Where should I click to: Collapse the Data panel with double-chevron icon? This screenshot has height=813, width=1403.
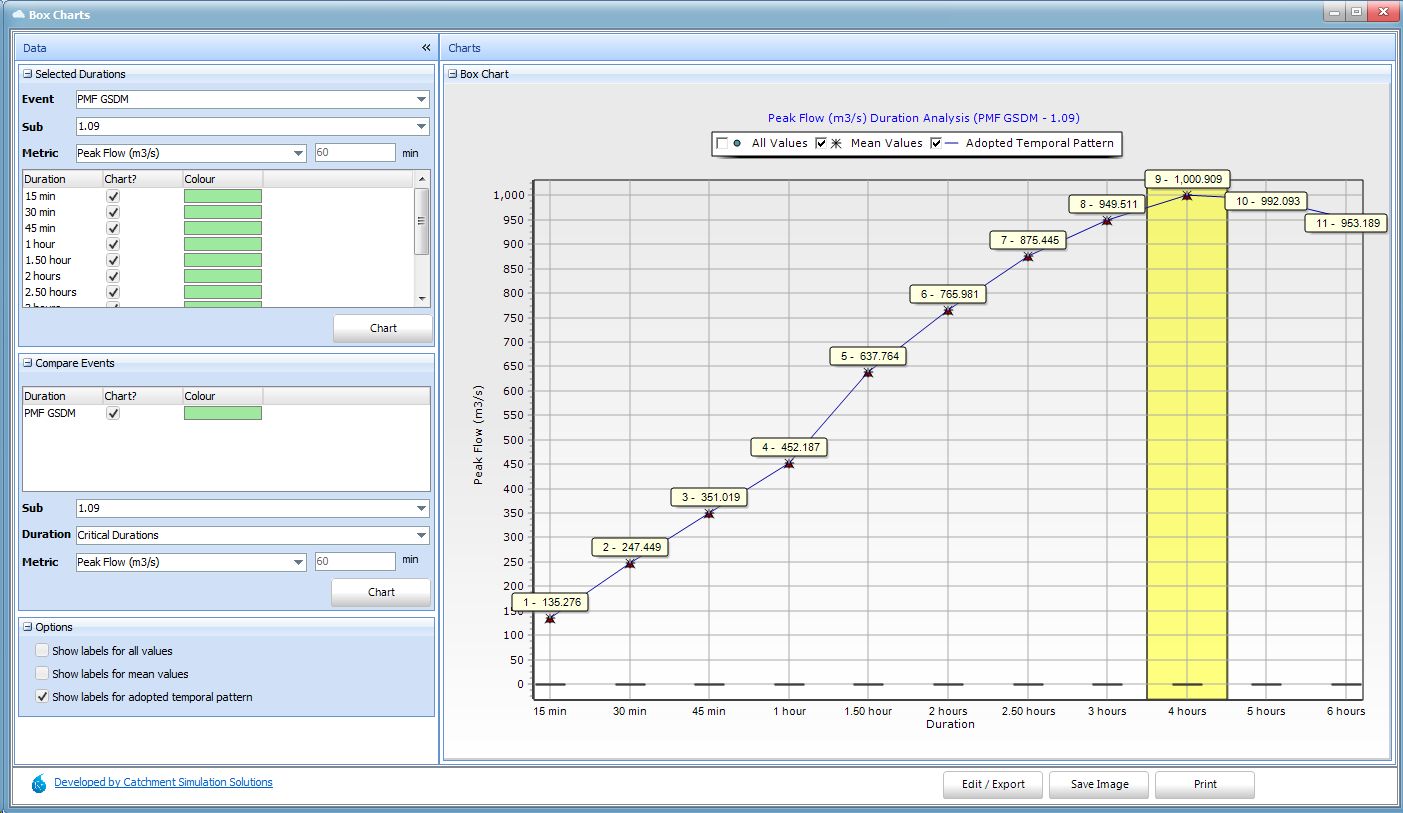pos(426,48)
